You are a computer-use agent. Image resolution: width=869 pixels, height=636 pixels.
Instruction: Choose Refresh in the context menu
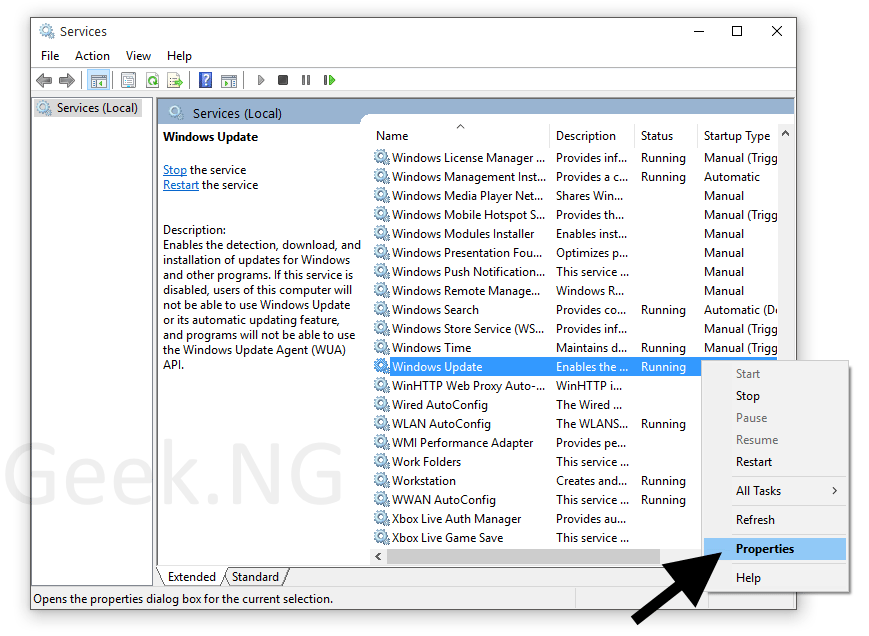tap(775, 520)
